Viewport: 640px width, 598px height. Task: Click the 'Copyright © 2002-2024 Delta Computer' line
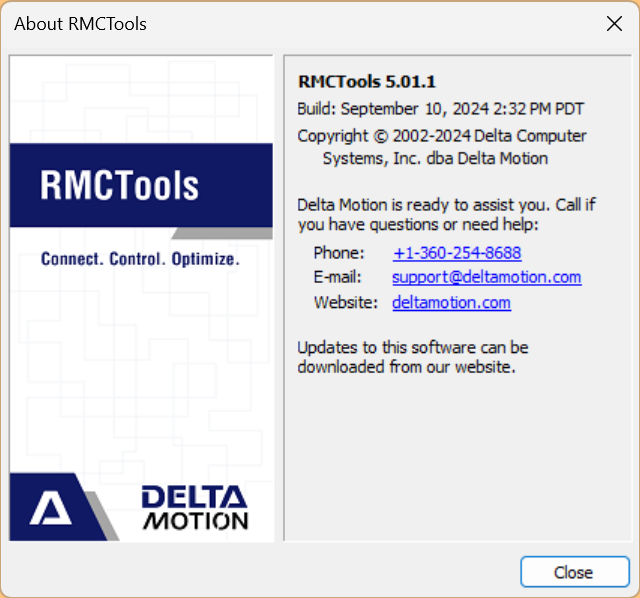(x=442, y=136)
